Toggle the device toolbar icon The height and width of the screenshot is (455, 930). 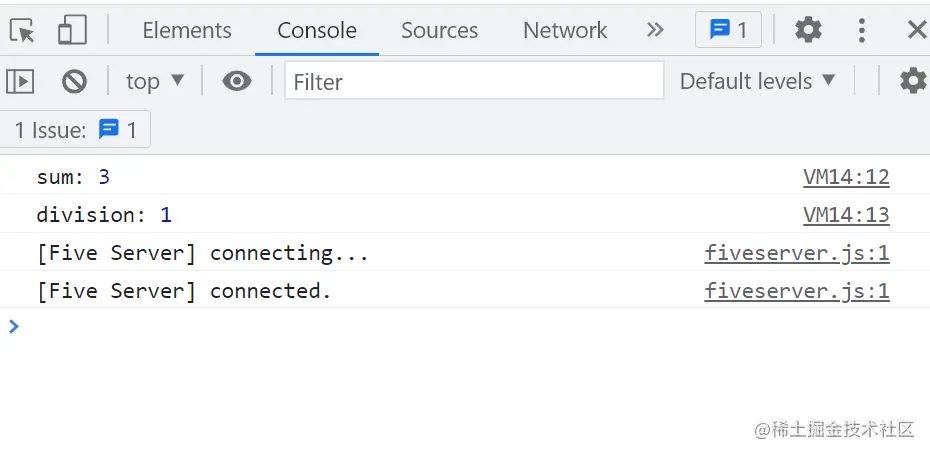(x=72, y=30)
